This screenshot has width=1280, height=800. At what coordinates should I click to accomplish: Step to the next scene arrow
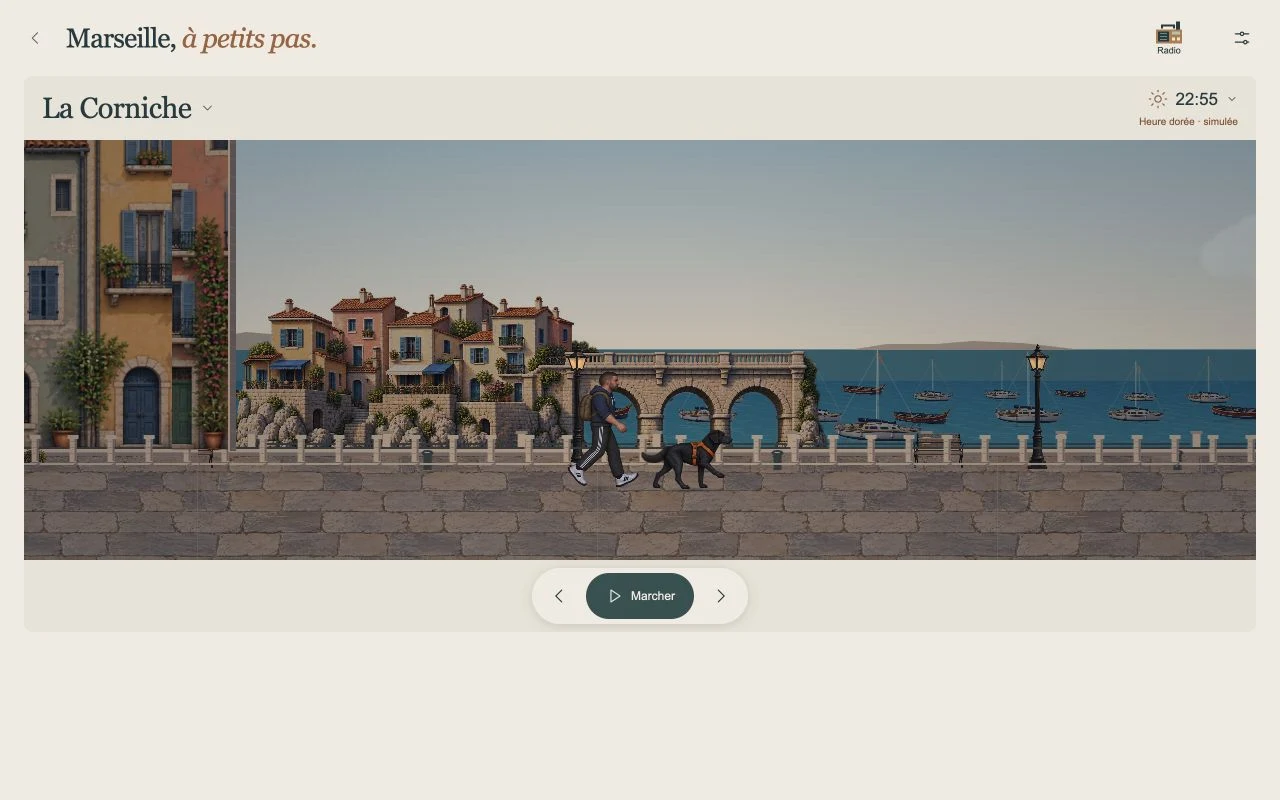tap(721, 596)
